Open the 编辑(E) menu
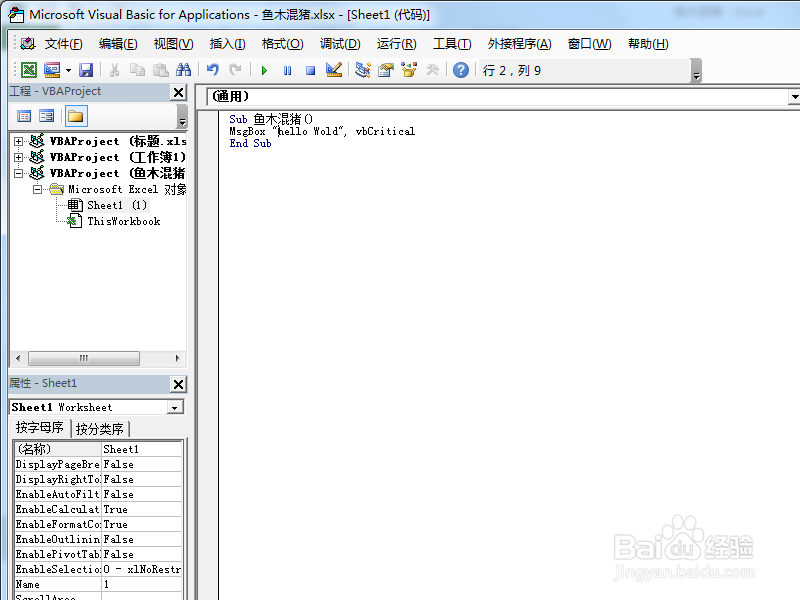 [118, 44]
